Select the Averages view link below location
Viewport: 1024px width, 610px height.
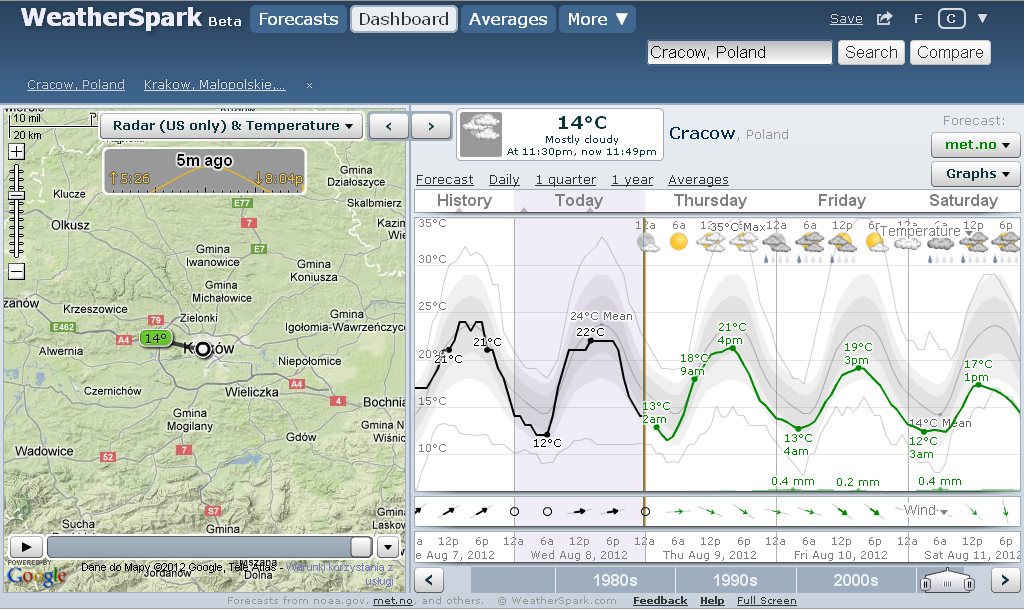click(698, 180)
